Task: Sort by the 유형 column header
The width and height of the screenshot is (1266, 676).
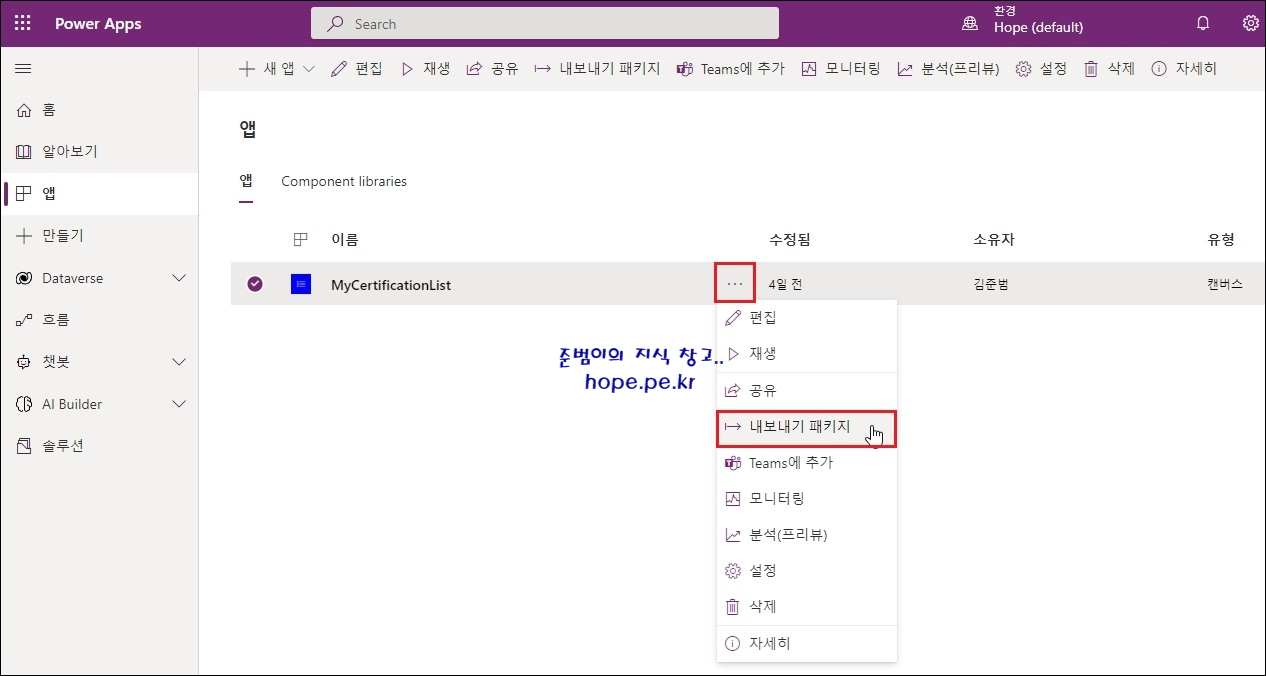Action: click(x=1221, y=240)
